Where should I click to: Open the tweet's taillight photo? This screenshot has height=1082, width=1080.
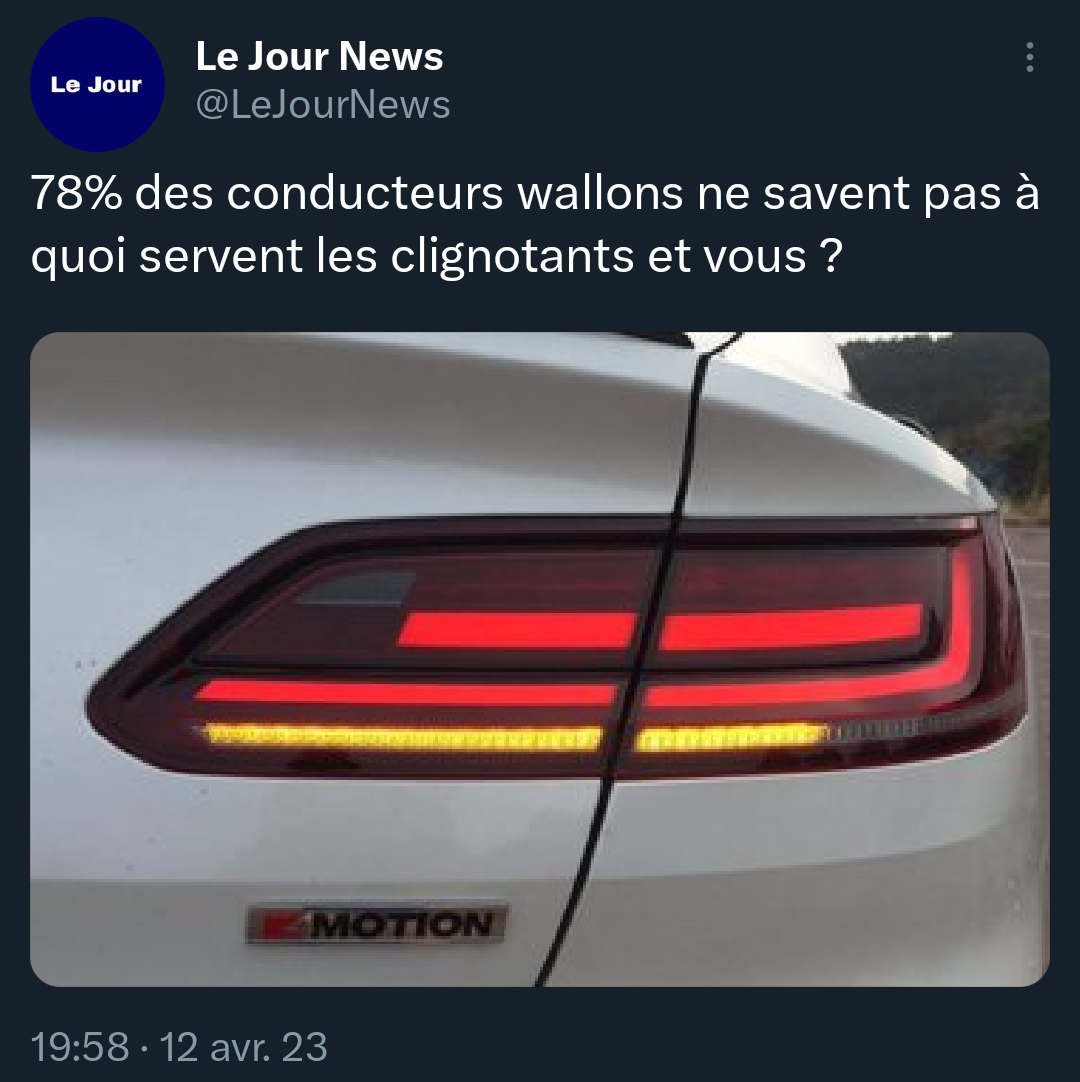point(540,659)
